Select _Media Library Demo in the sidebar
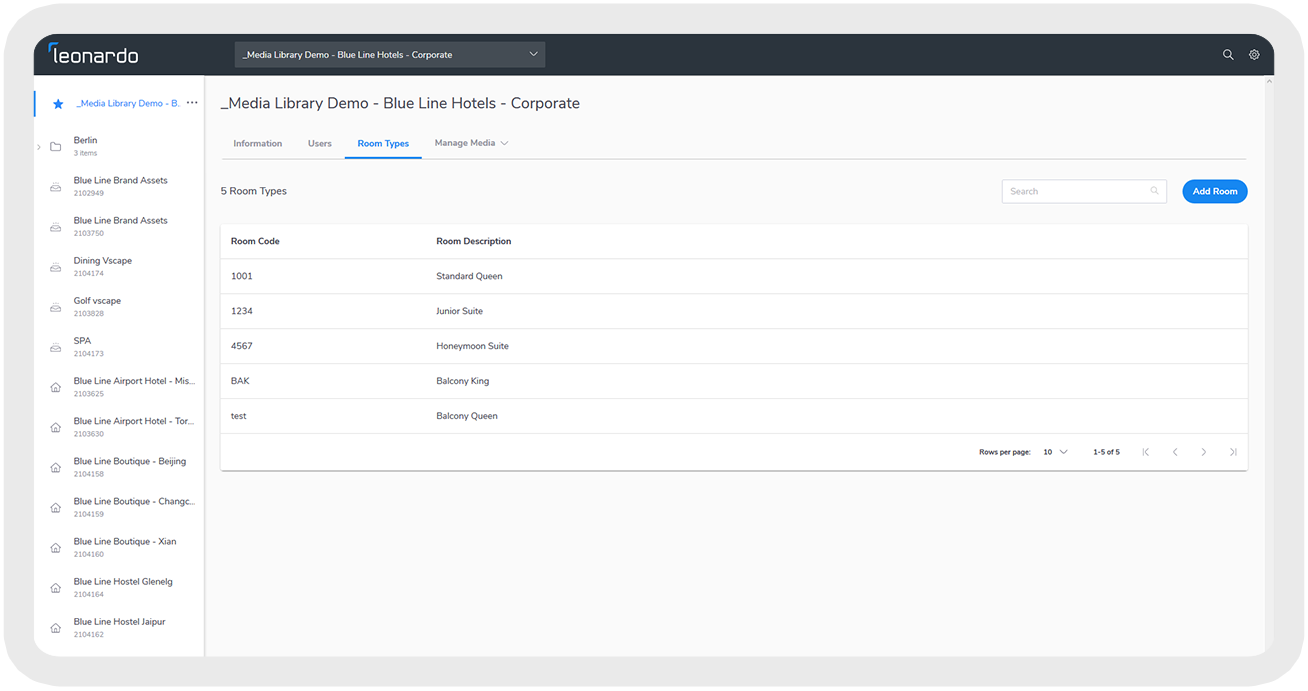 128,104
